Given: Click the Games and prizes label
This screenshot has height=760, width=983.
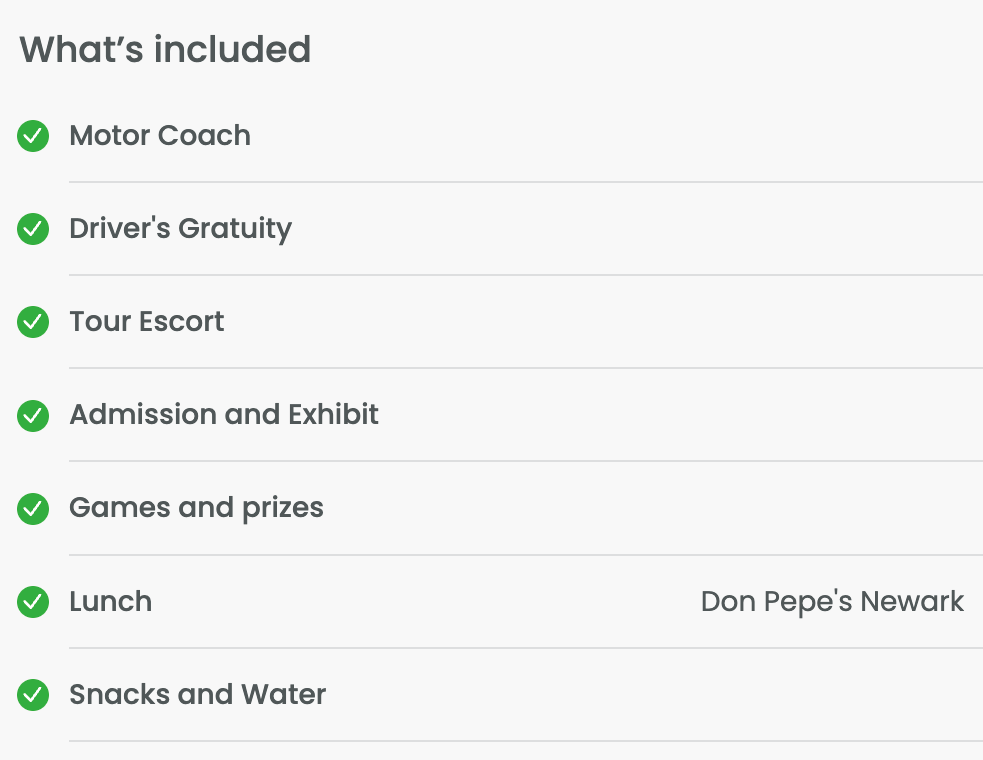Looking at the screenshot, I should [196, 509].
